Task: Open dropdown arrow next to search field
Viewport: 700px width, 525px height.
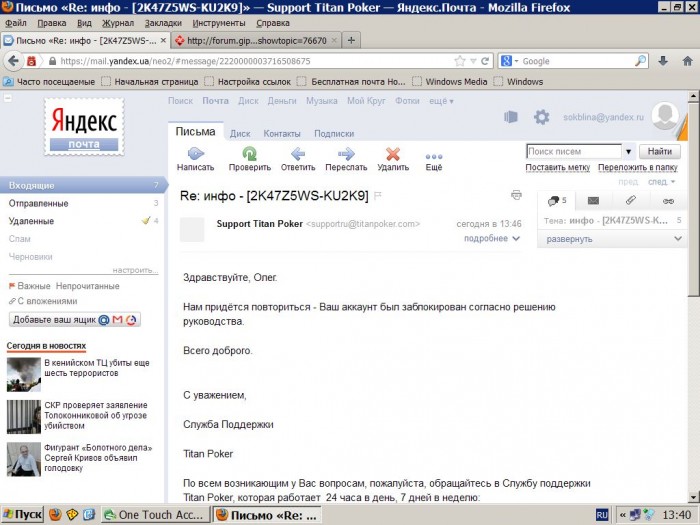Action: tap(628, 151)
